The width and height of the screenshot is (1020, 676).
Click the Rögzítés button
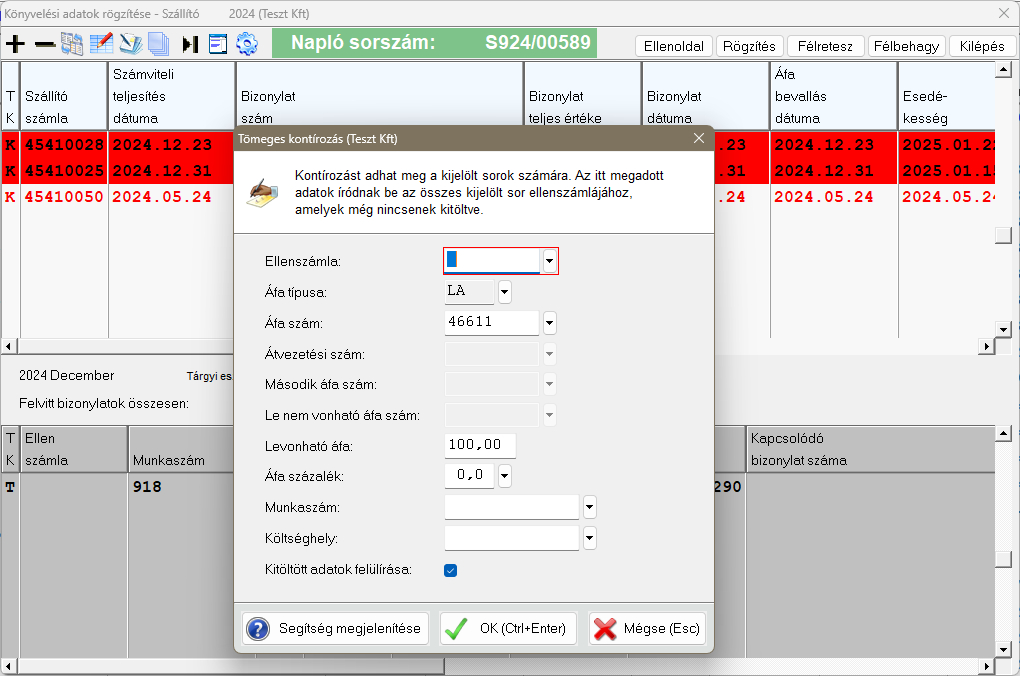point(749,46)
